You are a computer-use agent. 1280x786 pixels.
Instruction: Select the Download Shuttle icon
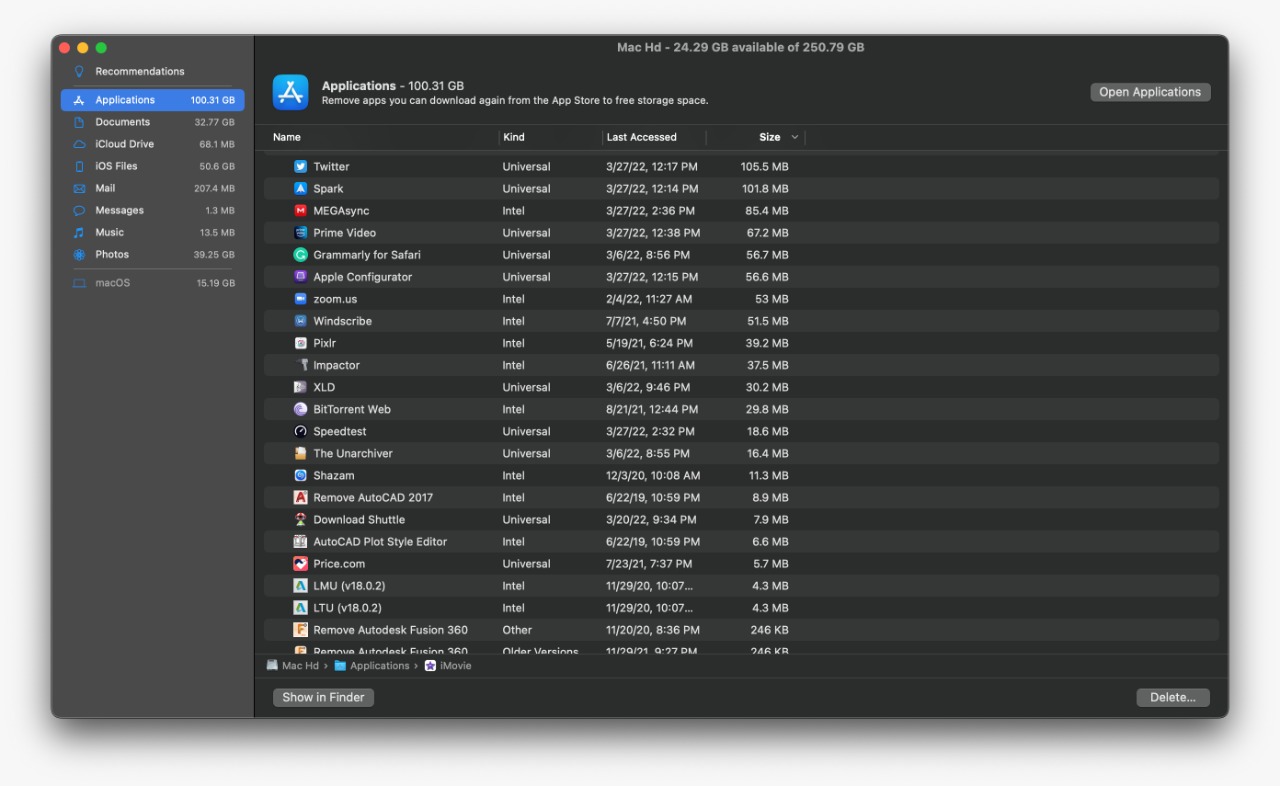pyautogui.click(x=300, y=519)
